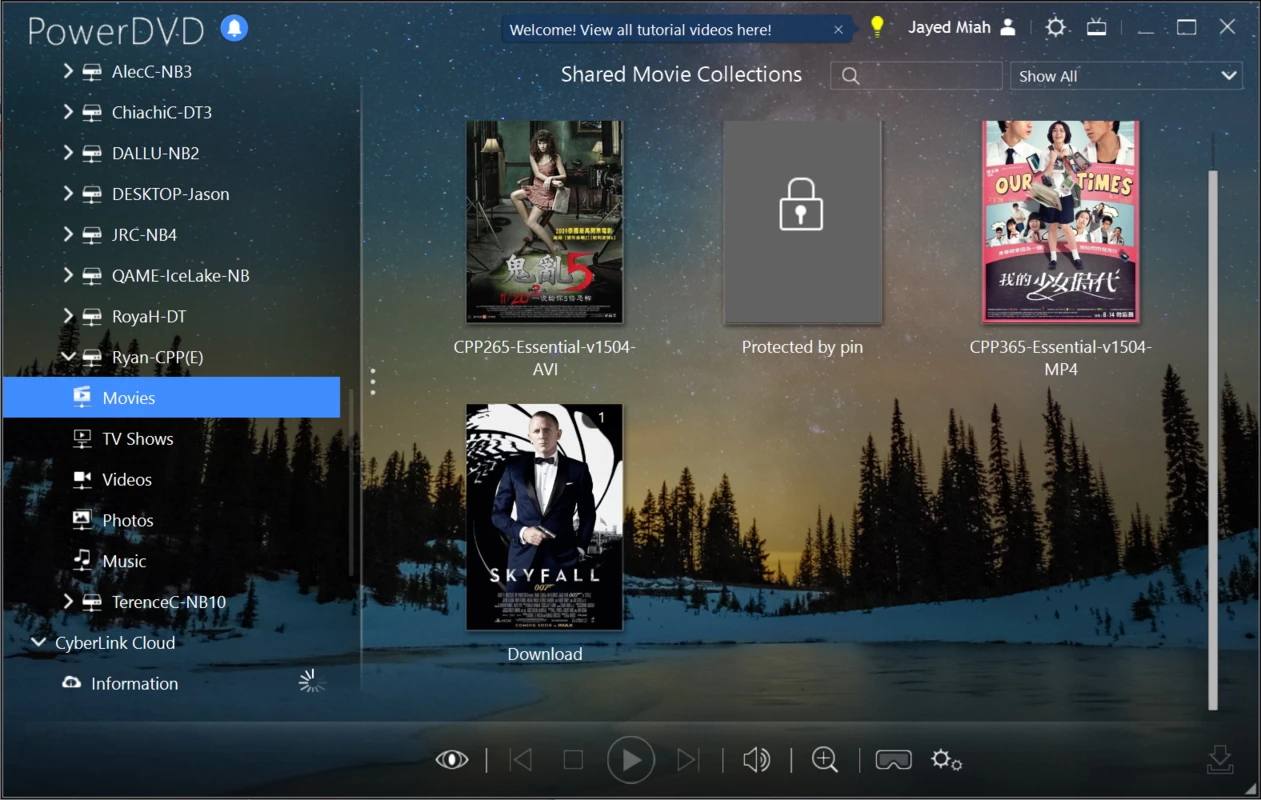The width and height of the screenshot is (1261, 800).
Task: Collapse the Ryan-CPP(E) server node
Action: [x=68, y=357]
